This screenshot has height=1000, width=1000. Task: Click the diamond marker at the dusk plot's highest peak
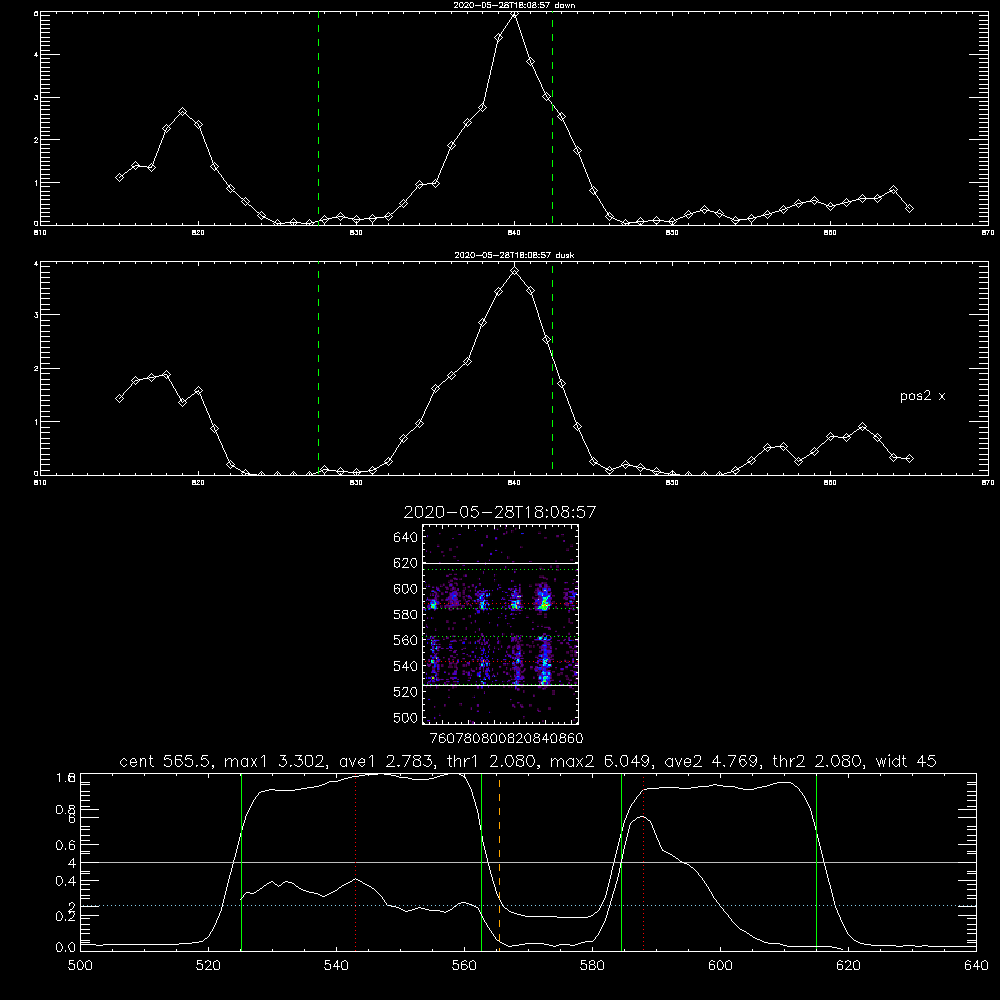(x=515, y=271)
